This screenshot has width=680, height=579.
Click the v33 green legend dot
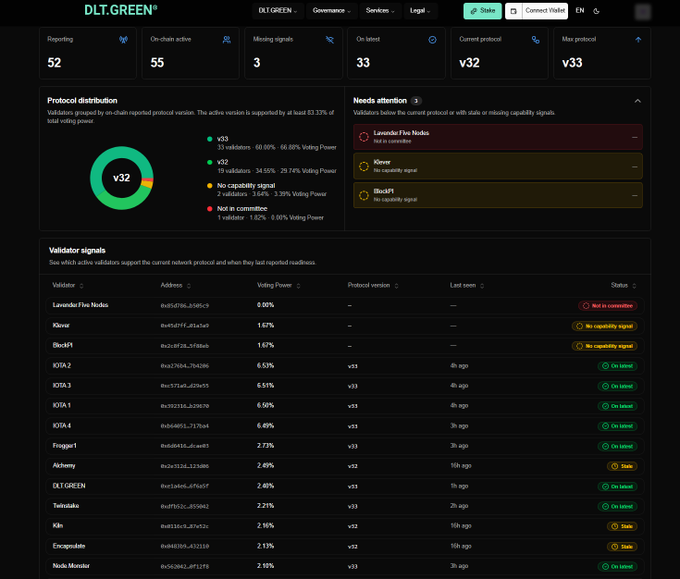coord(210,139)
